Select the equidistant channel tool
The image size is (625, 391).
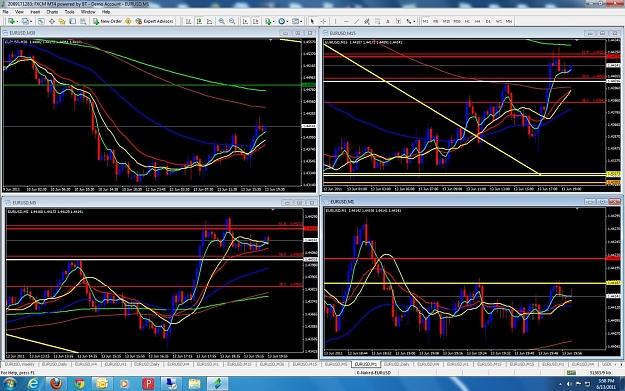pos(367,21)
